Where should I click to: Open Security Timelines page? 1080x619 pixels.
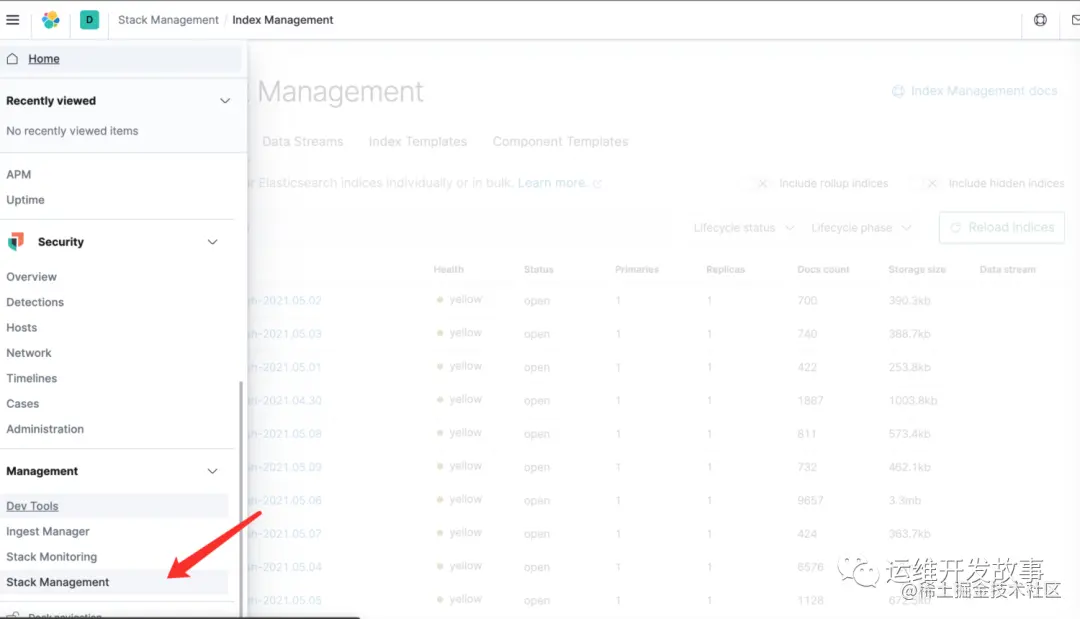[32, 378]
